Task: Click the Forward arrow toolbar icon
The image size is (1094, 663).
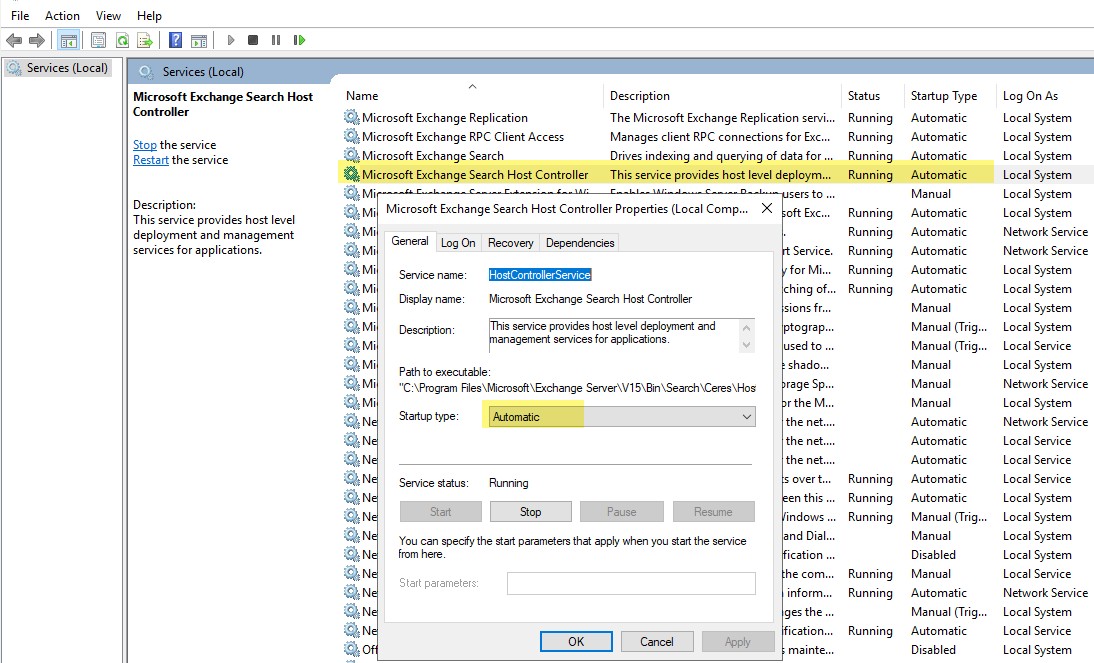Action: tap(36, 40)
